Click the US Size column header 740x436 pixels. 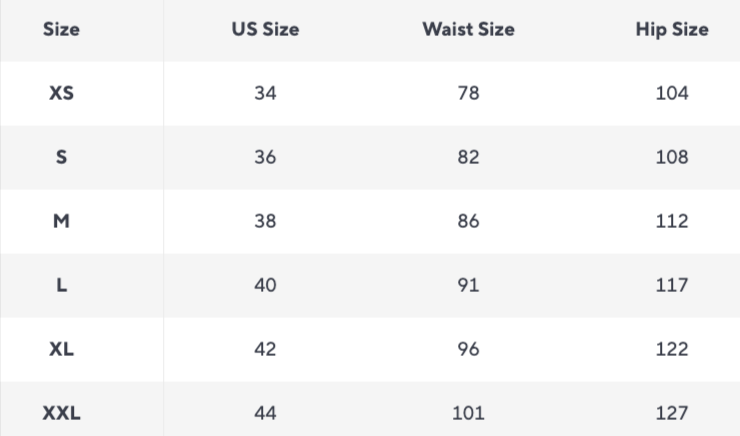[265, 29]
